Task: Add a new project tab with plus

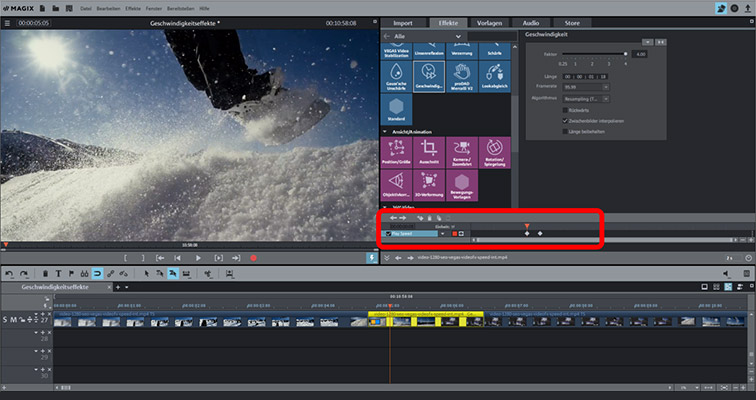Action: (x=118, y=287)
